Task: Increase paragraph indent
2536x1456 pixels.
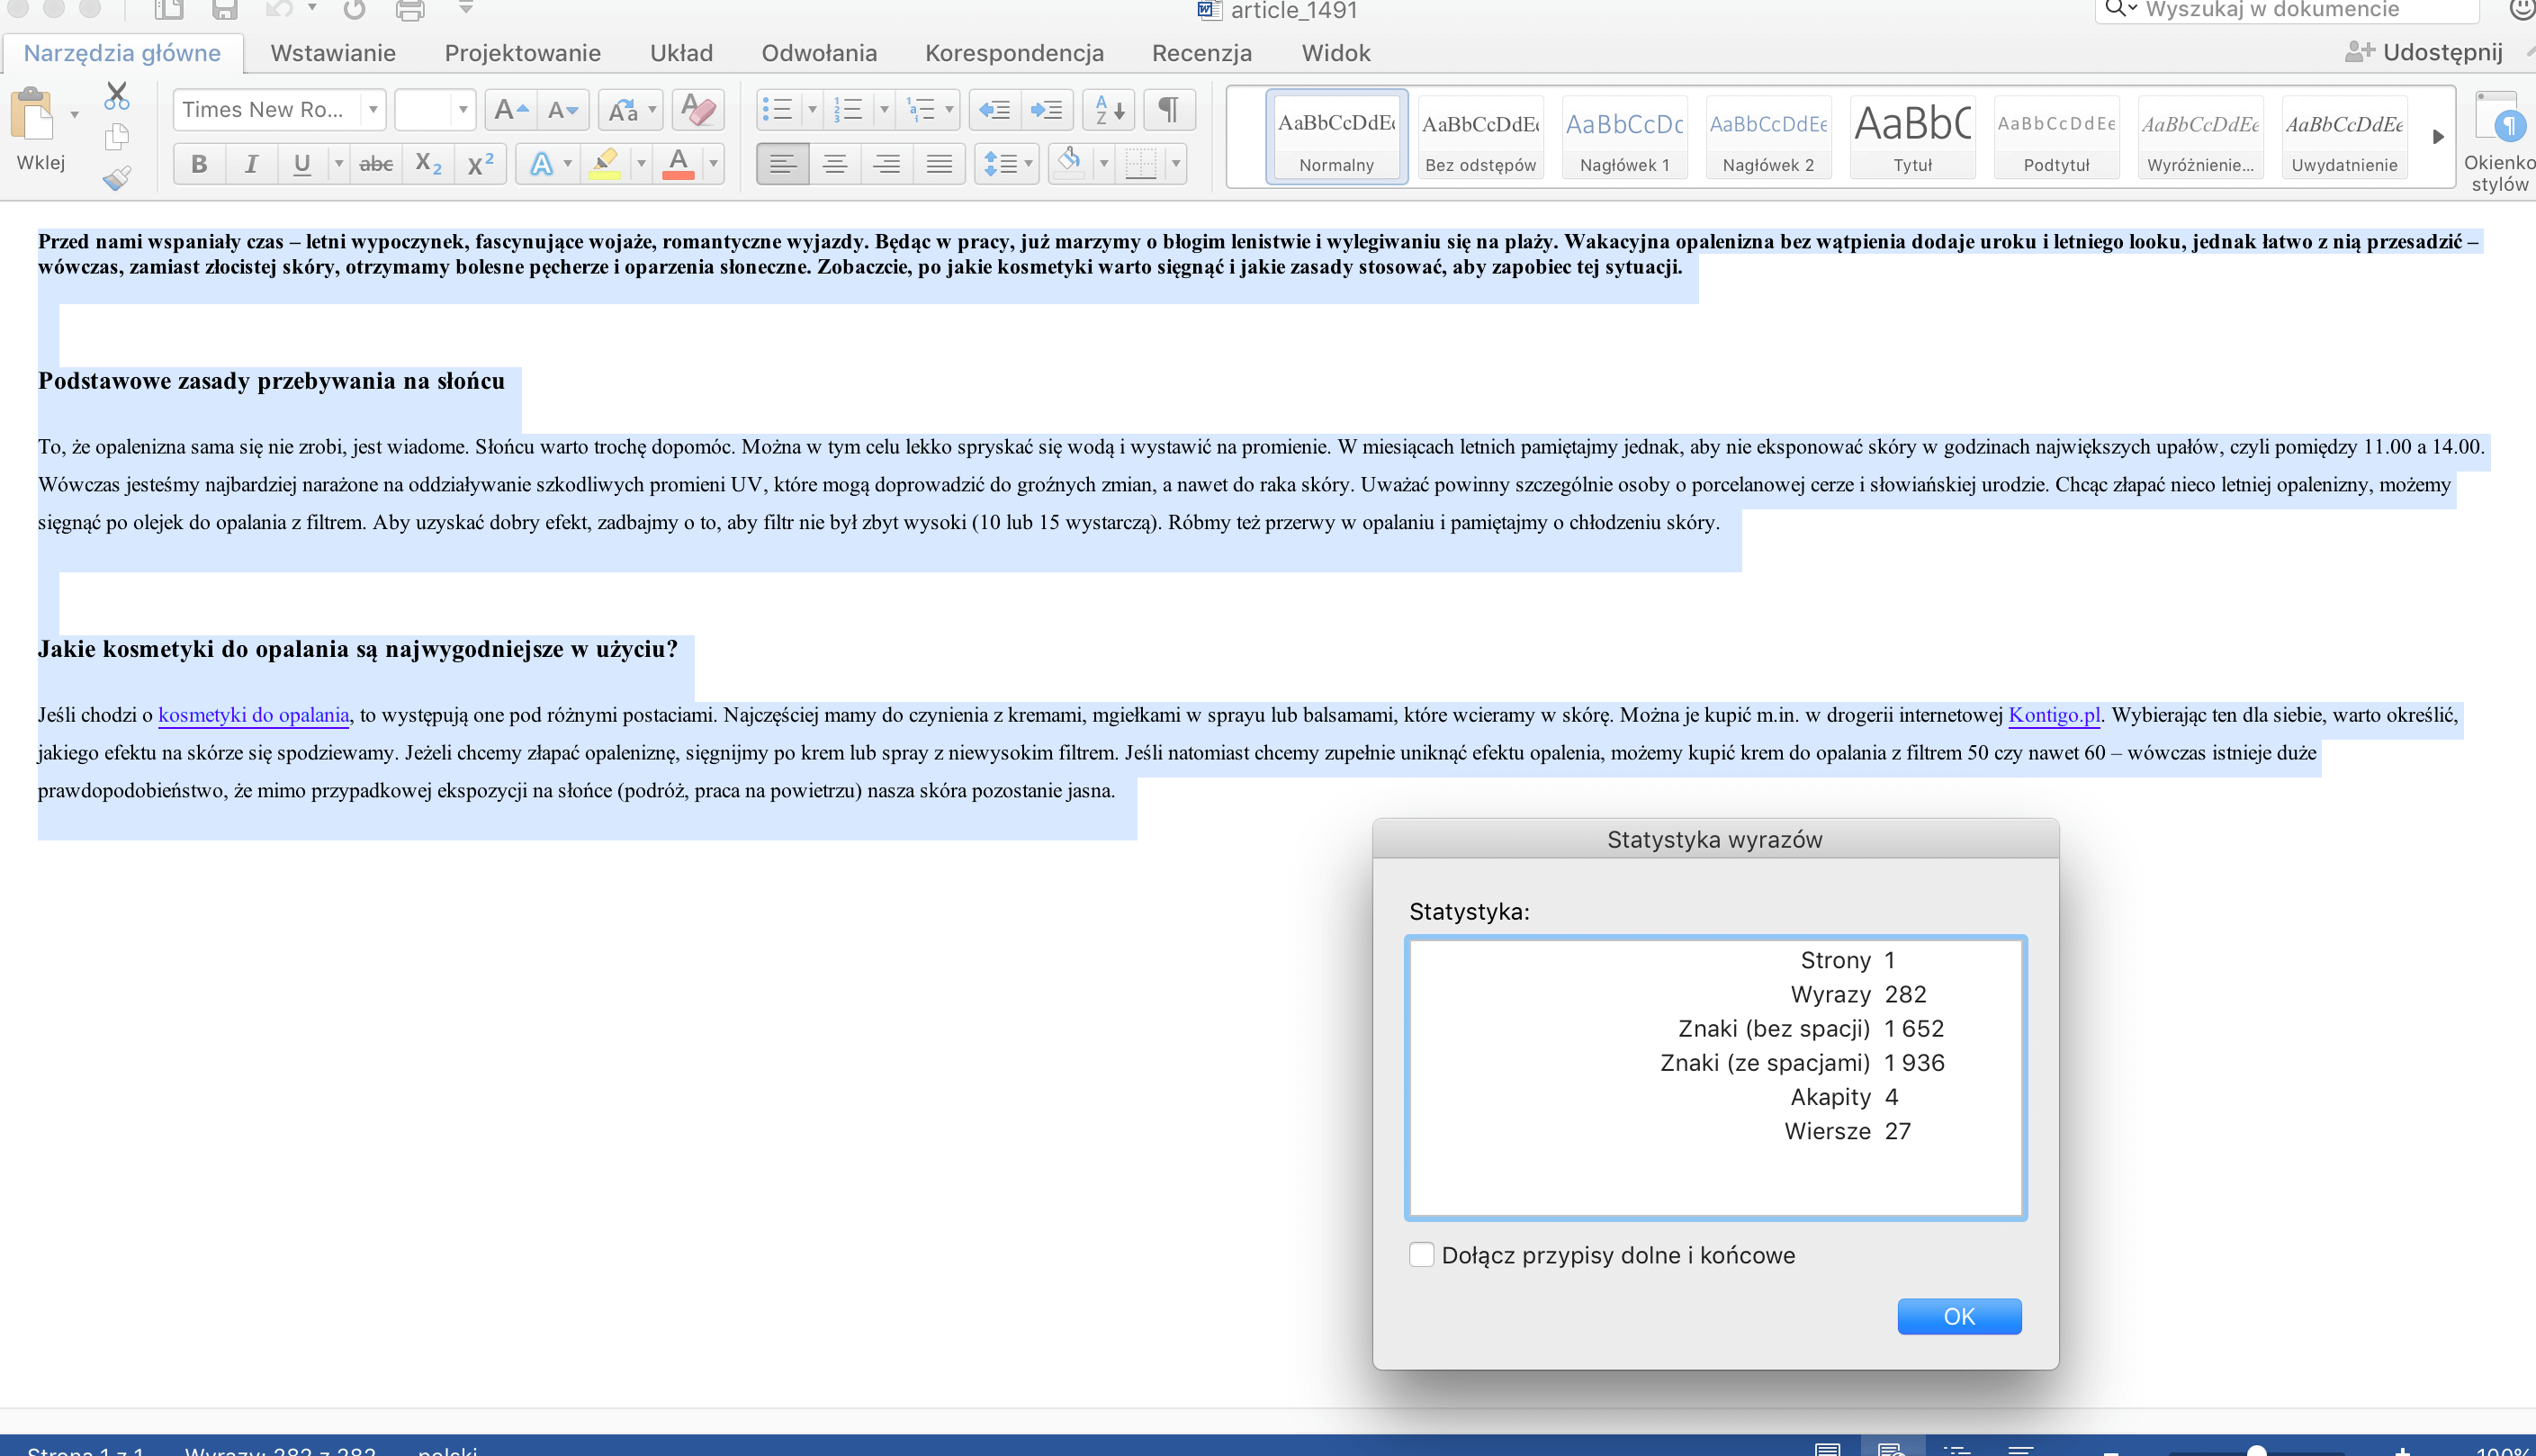Action: pos(1047,110)
